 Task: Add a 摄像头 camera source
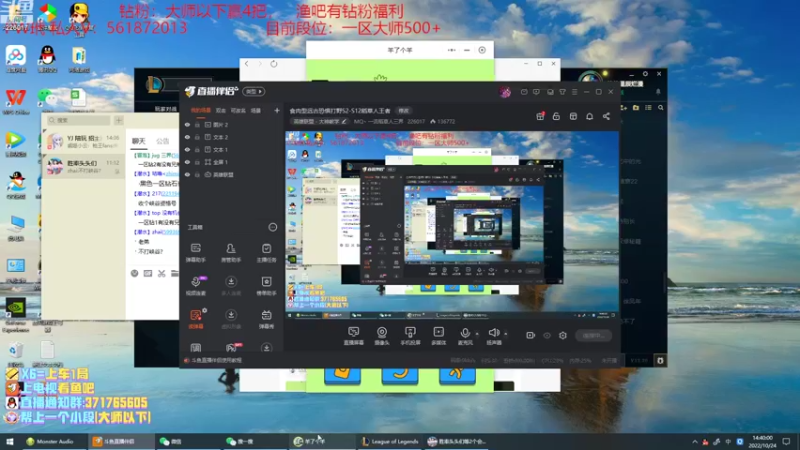(x=382, y=336)
